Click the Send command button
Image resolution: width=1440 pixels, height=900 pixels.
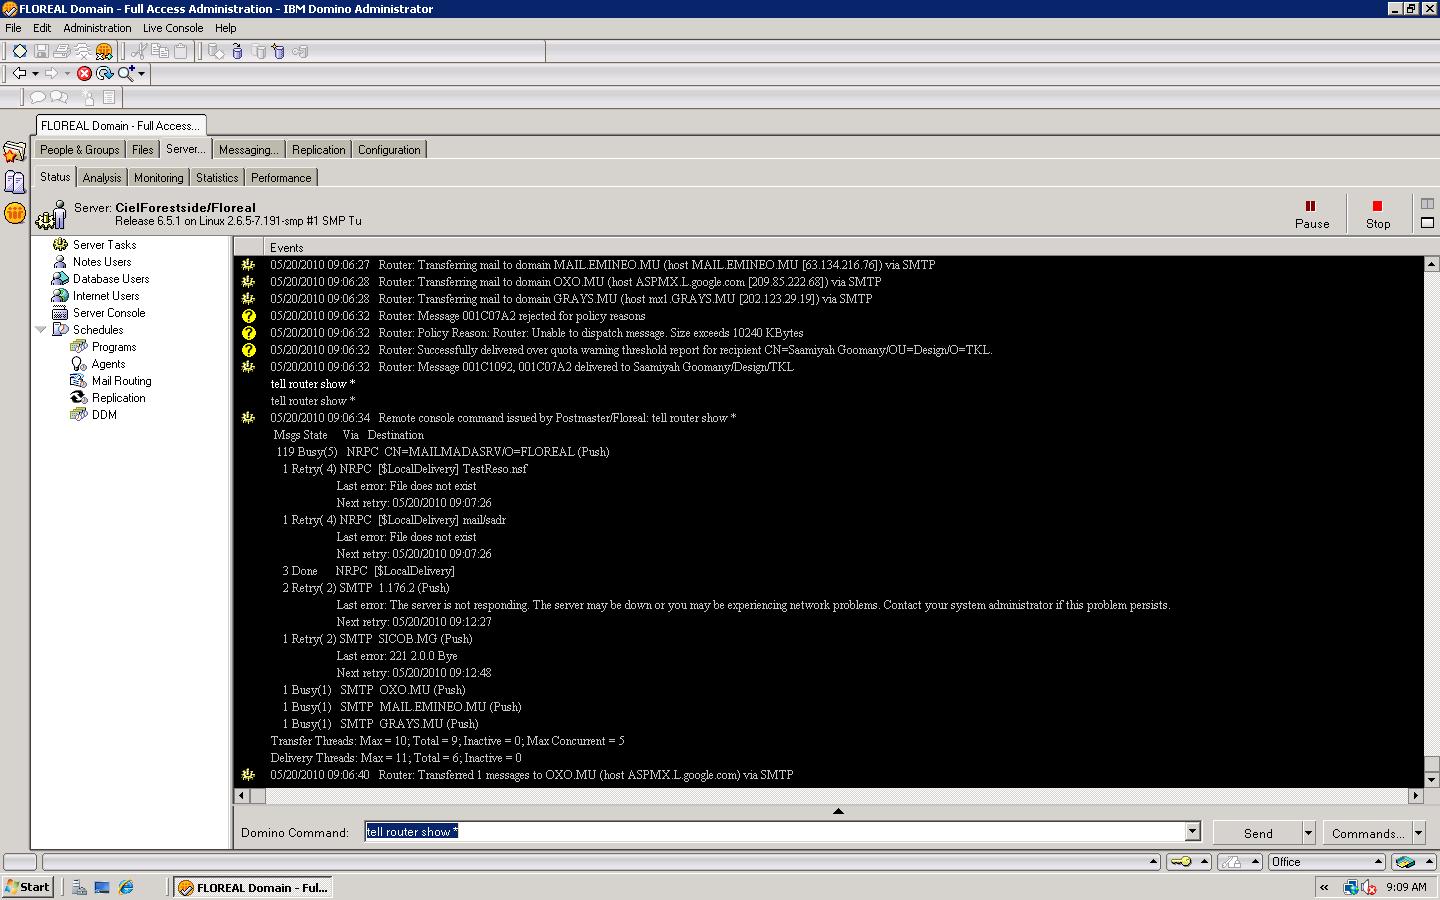(1258, 833)
